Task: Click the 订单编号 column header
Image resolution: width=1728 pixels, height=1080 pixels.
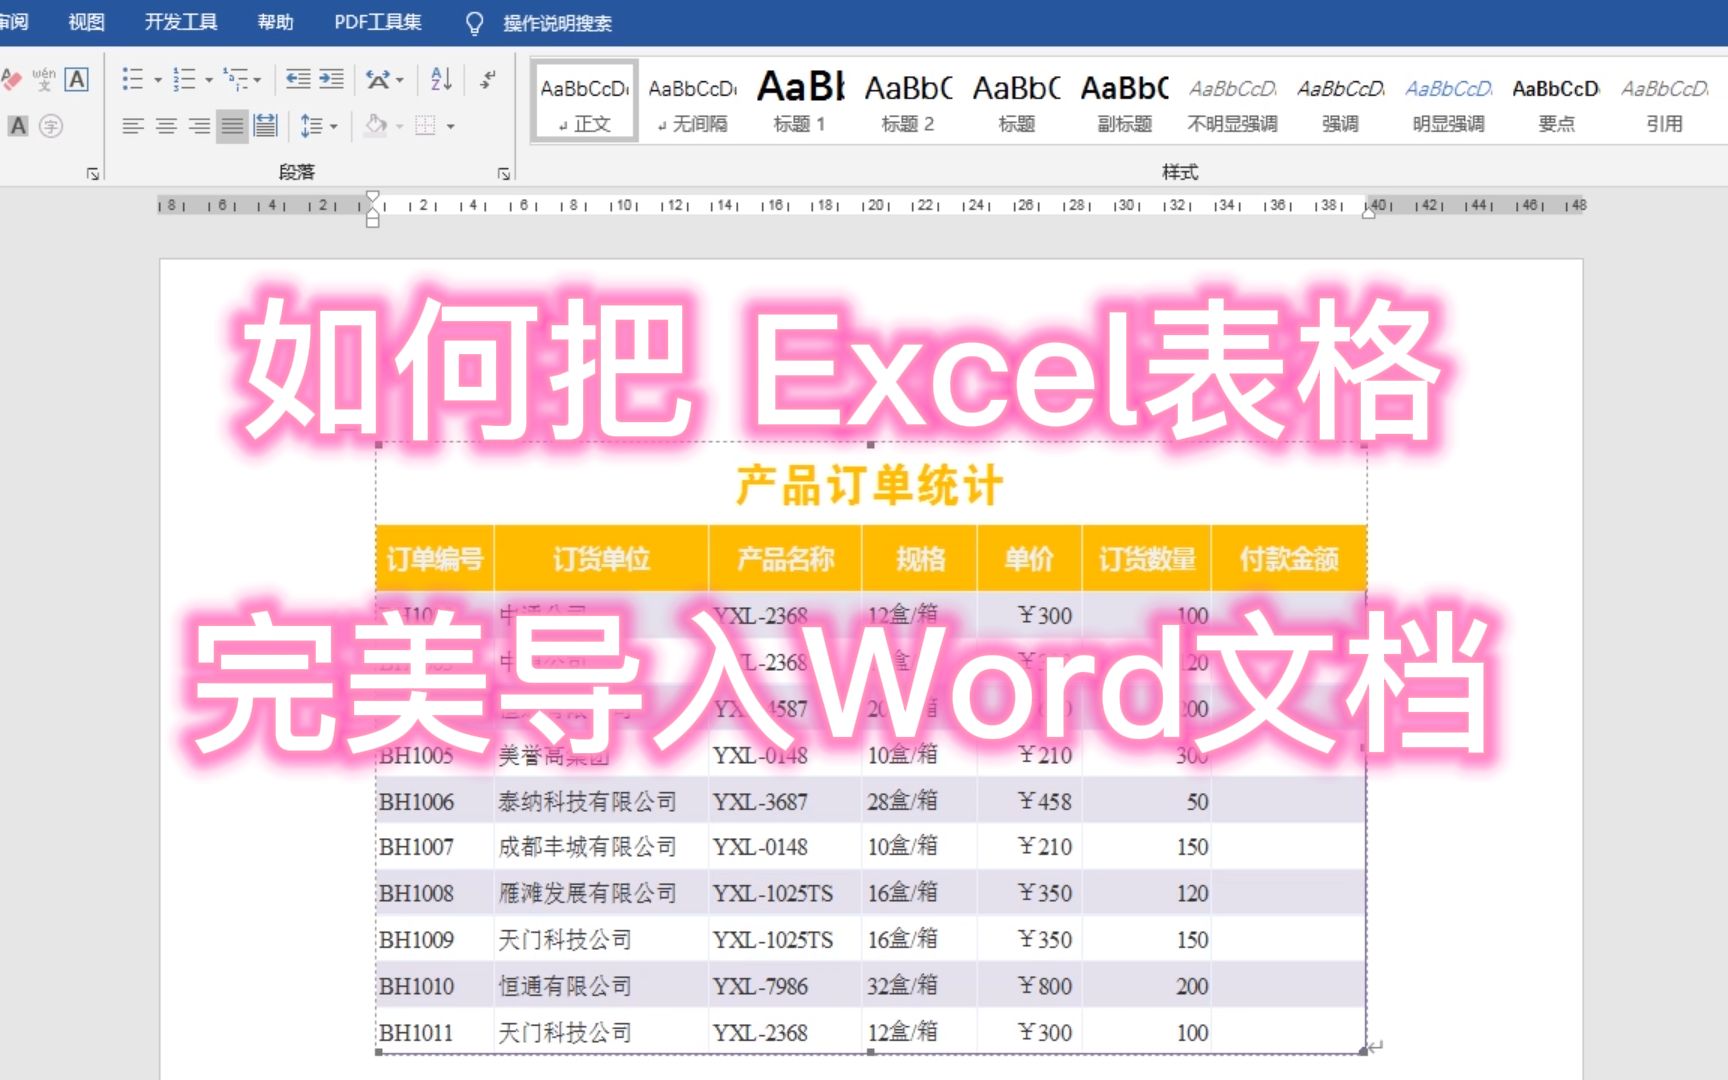Action: [x=435, y=559]
